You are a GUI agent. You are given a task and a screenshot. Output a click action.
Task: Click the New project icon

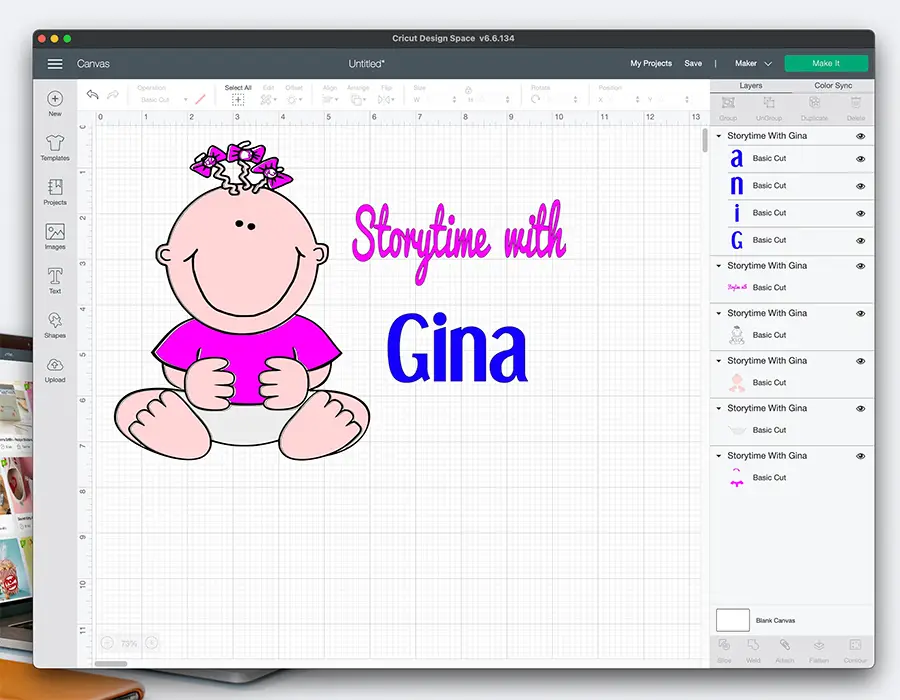click(x=55, y=99)
